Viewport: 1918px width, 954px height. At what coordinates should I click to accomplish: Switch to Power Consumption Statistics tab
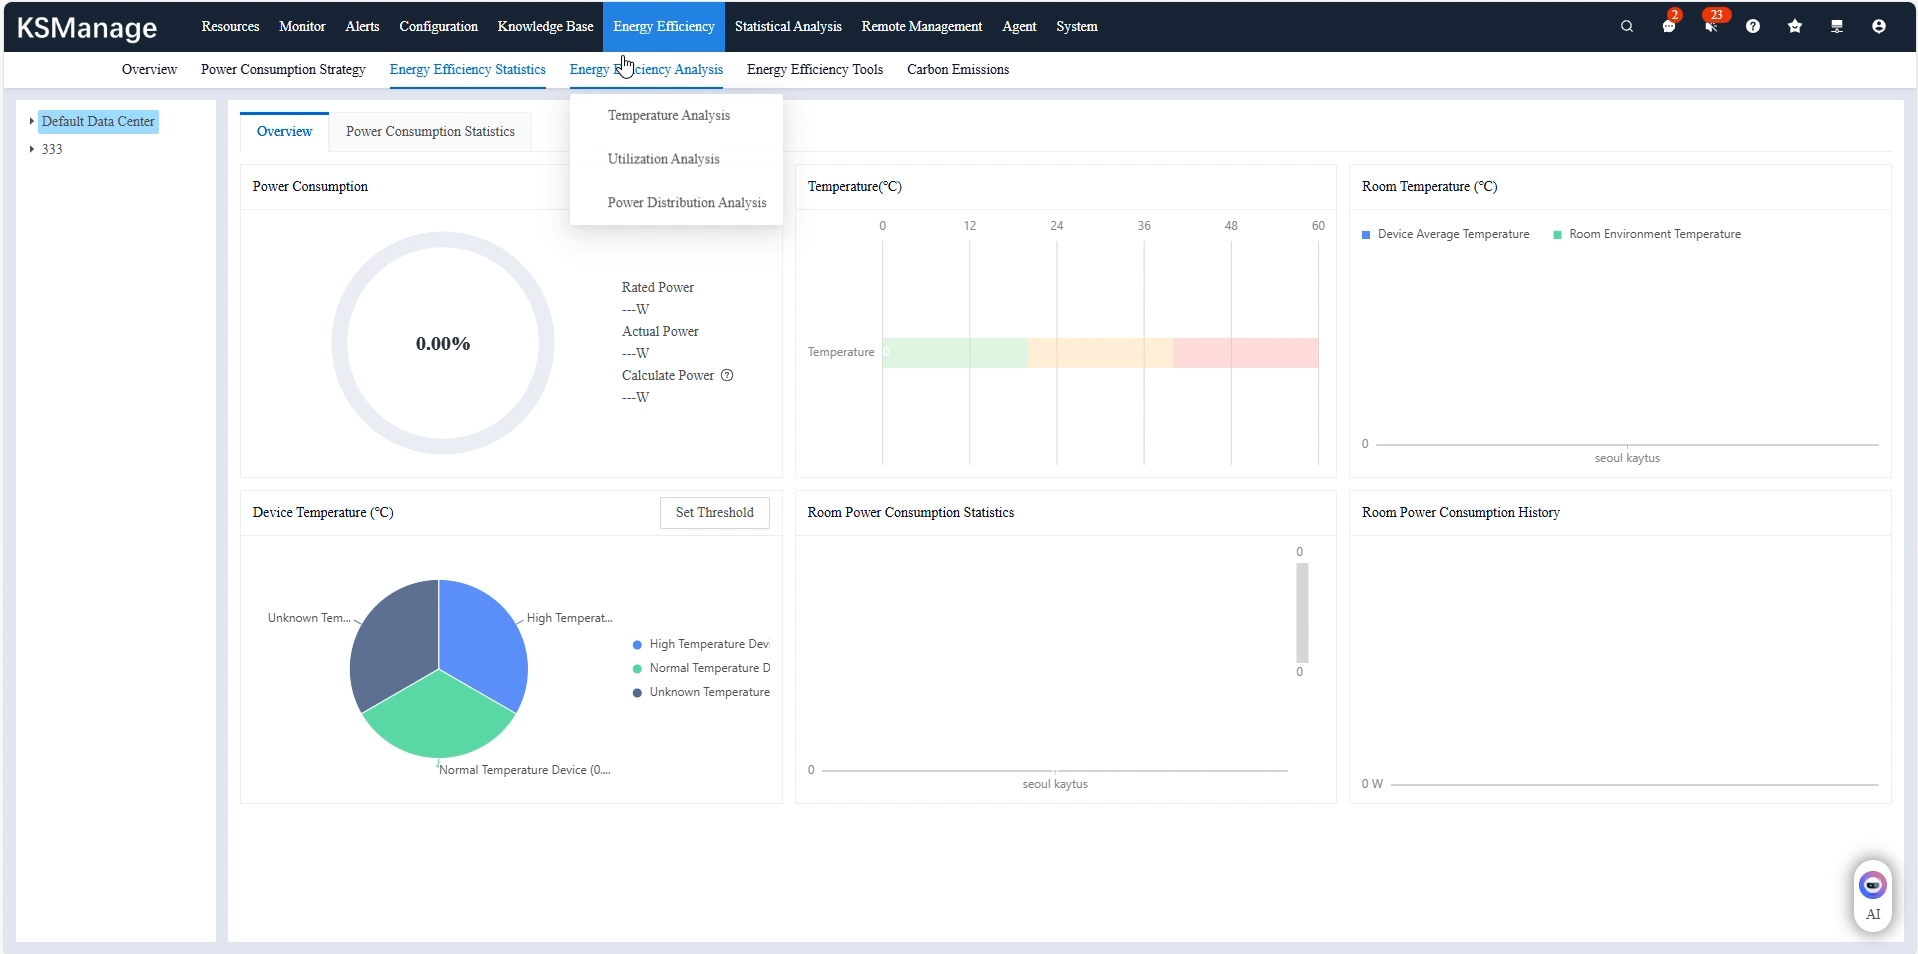[x=430, y=132]
